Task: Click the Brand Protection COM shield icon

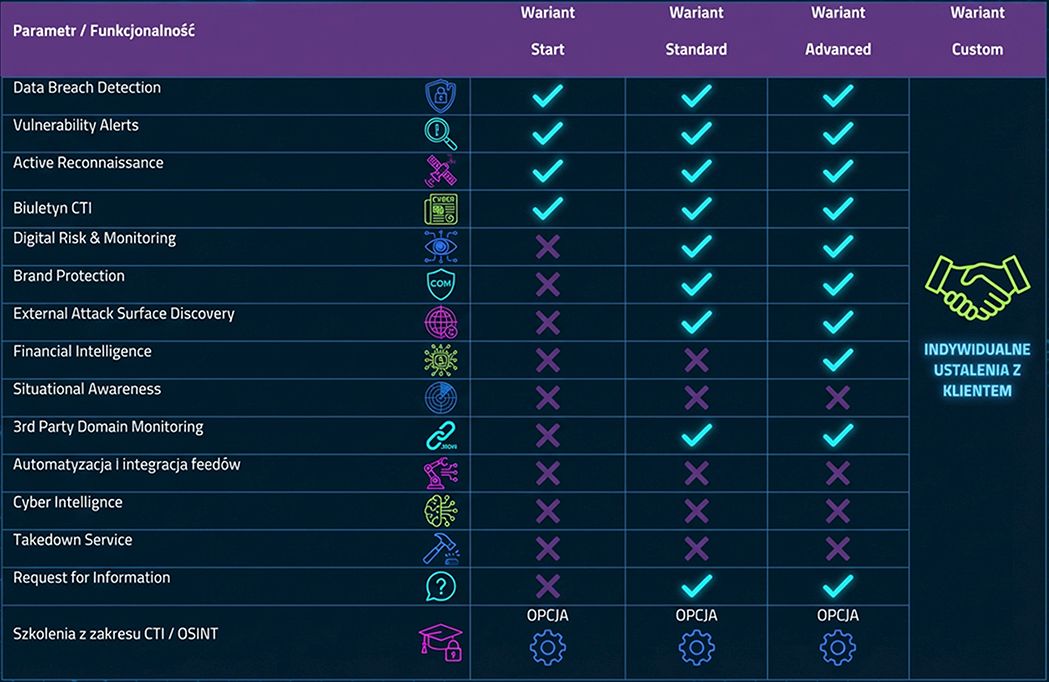Action: coord(440,284)
